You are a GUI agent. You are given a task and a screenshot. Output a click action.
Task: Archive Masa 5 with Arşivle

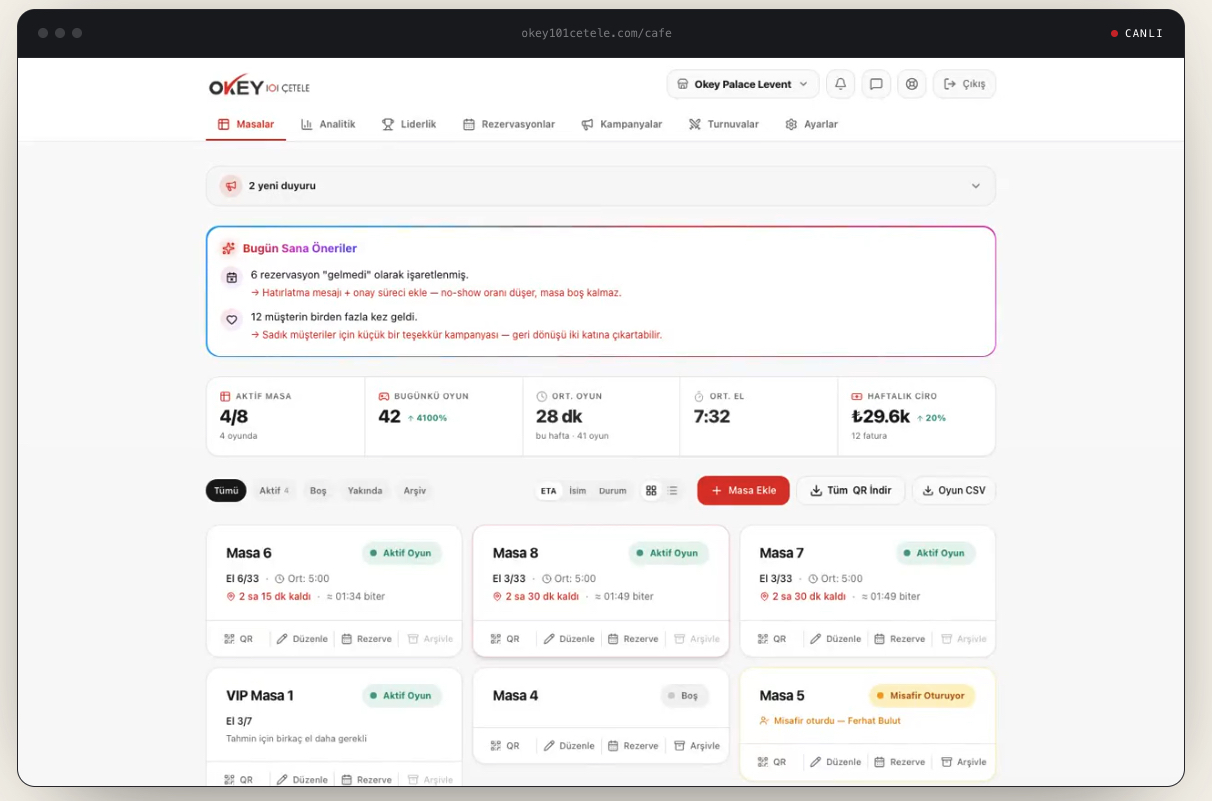click(x=964, y=762)
